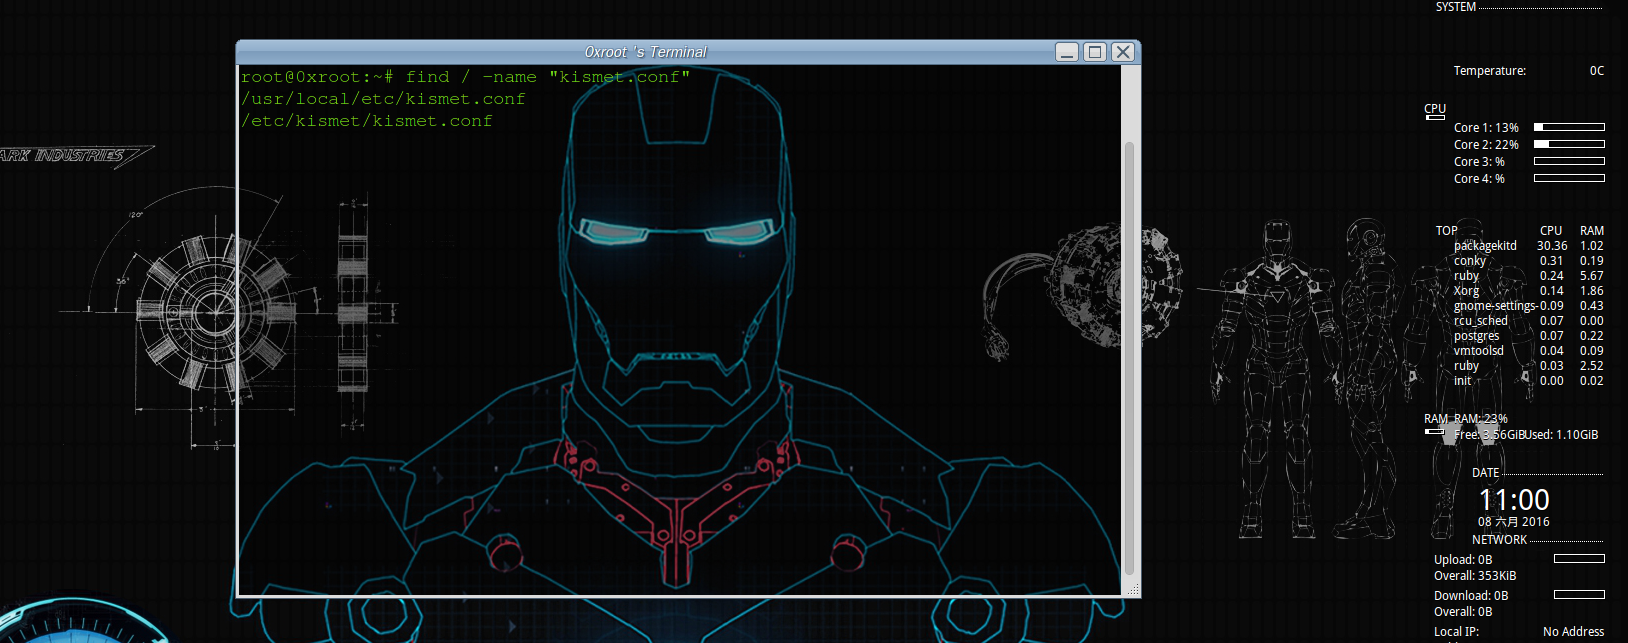Image resolution: width=1628 pixels, height=643 pixels.
Task: Click the Core 3: % label
Action: [1479, 162]
